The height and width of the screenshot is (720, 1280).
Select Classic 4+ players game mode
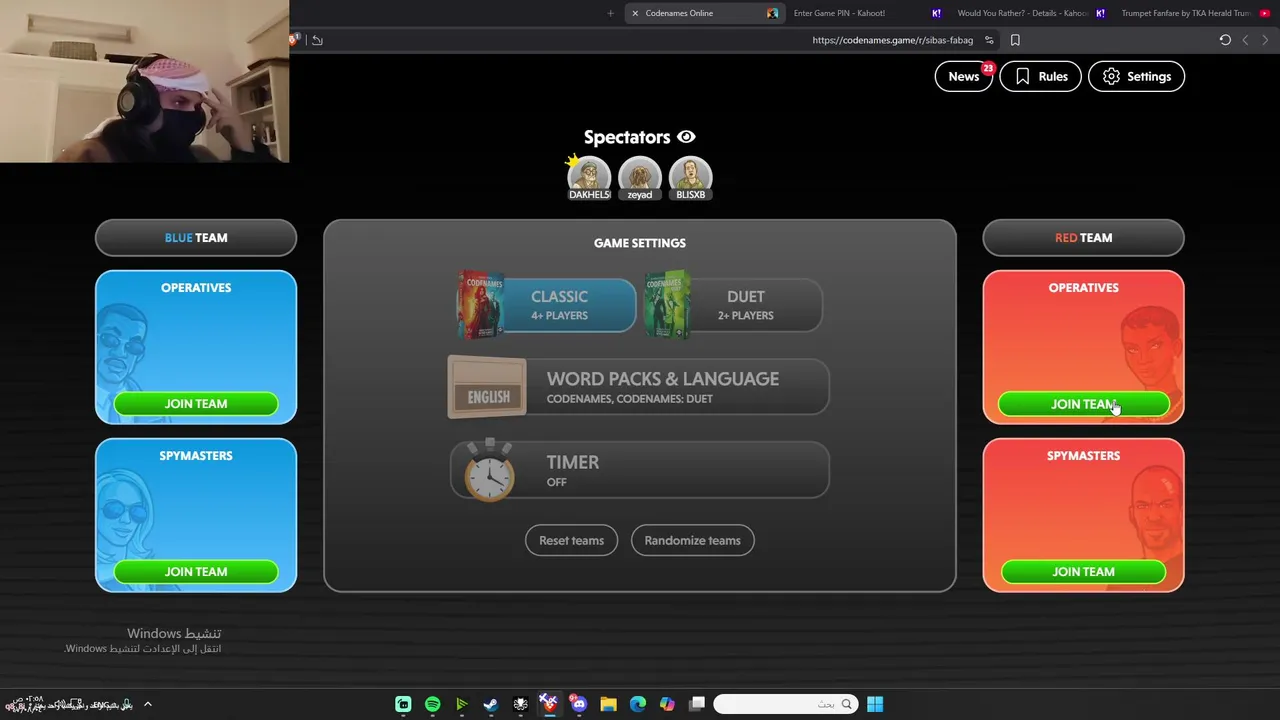pos(547,305)
